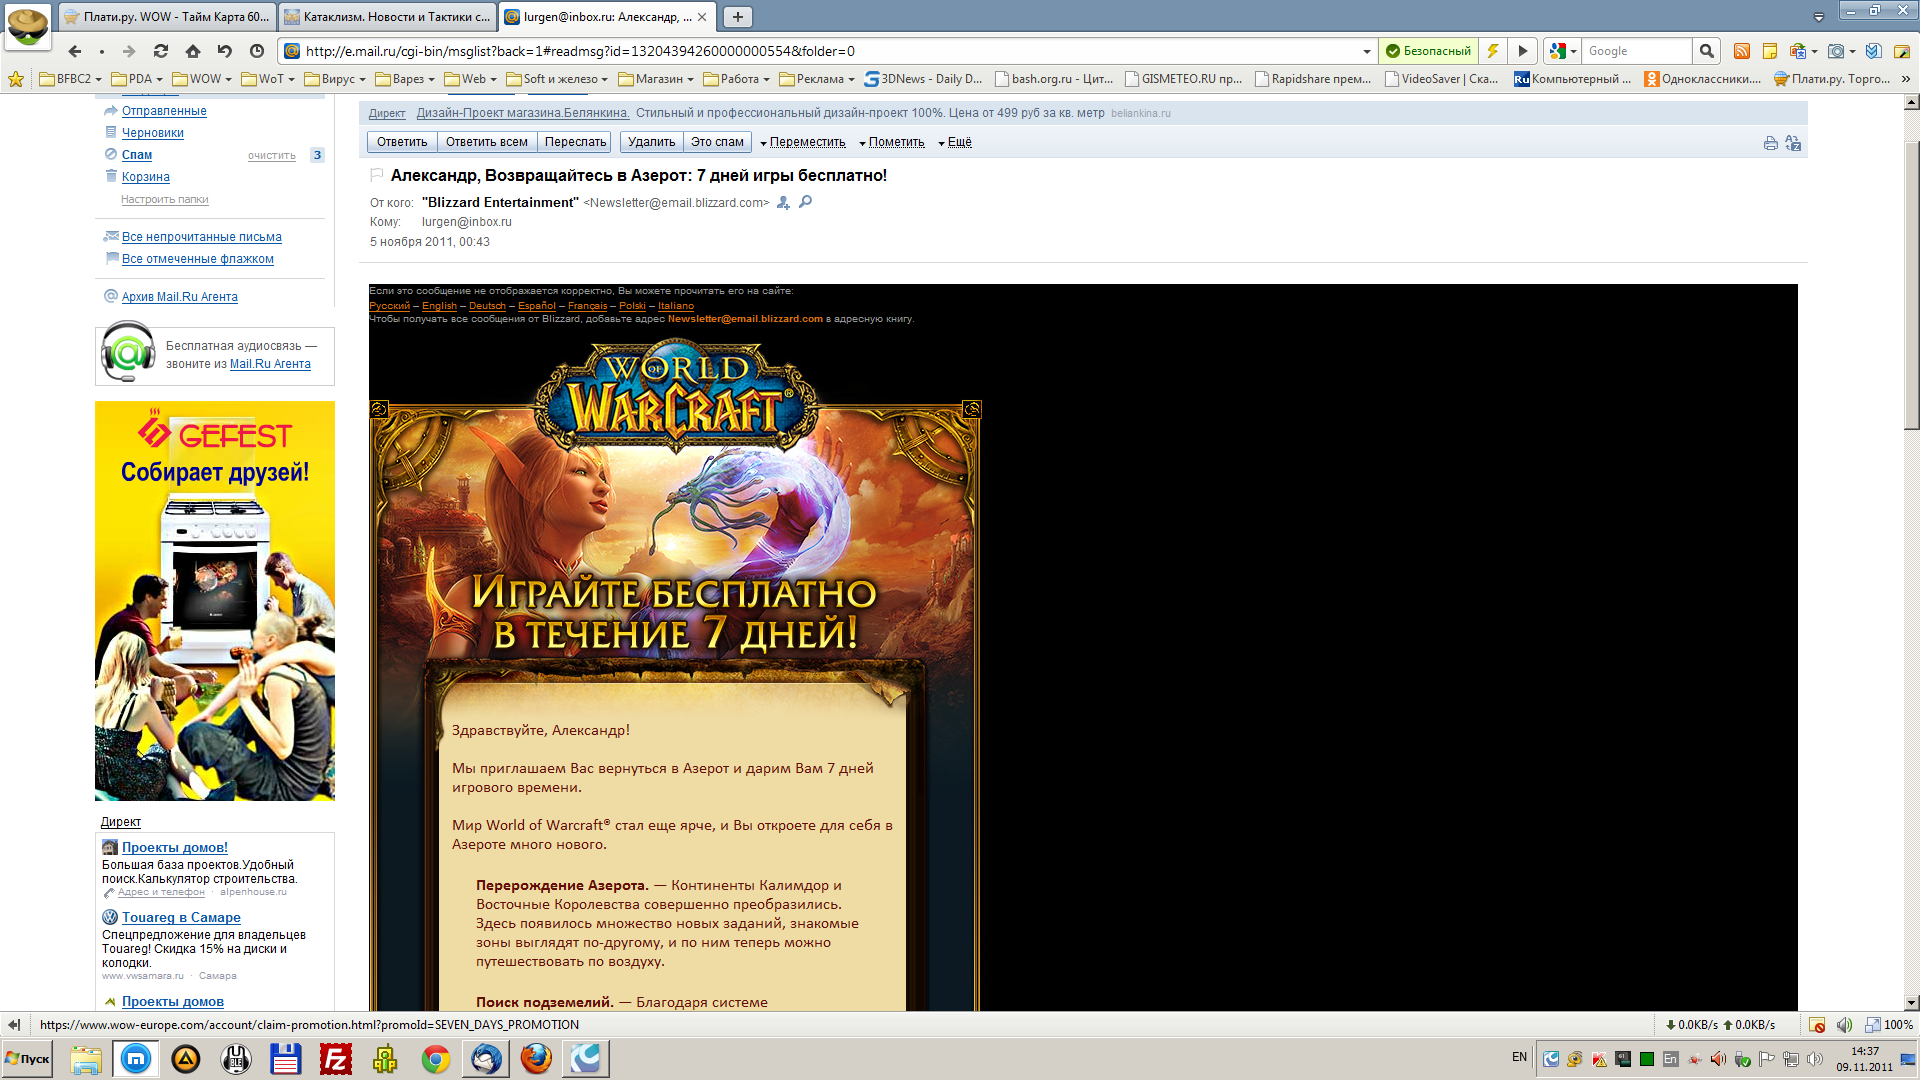Go to the browser home page icon
Viewport: 1920px width, 1080px height.
pos(193,51)
